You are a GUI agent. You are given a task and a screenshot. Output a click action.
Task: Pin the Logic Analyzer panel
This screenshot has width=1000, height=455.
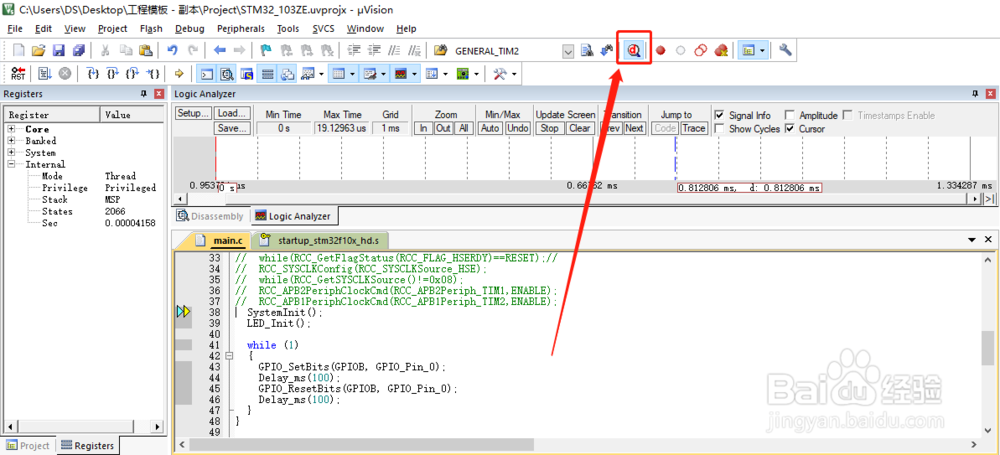coord(976,94)
